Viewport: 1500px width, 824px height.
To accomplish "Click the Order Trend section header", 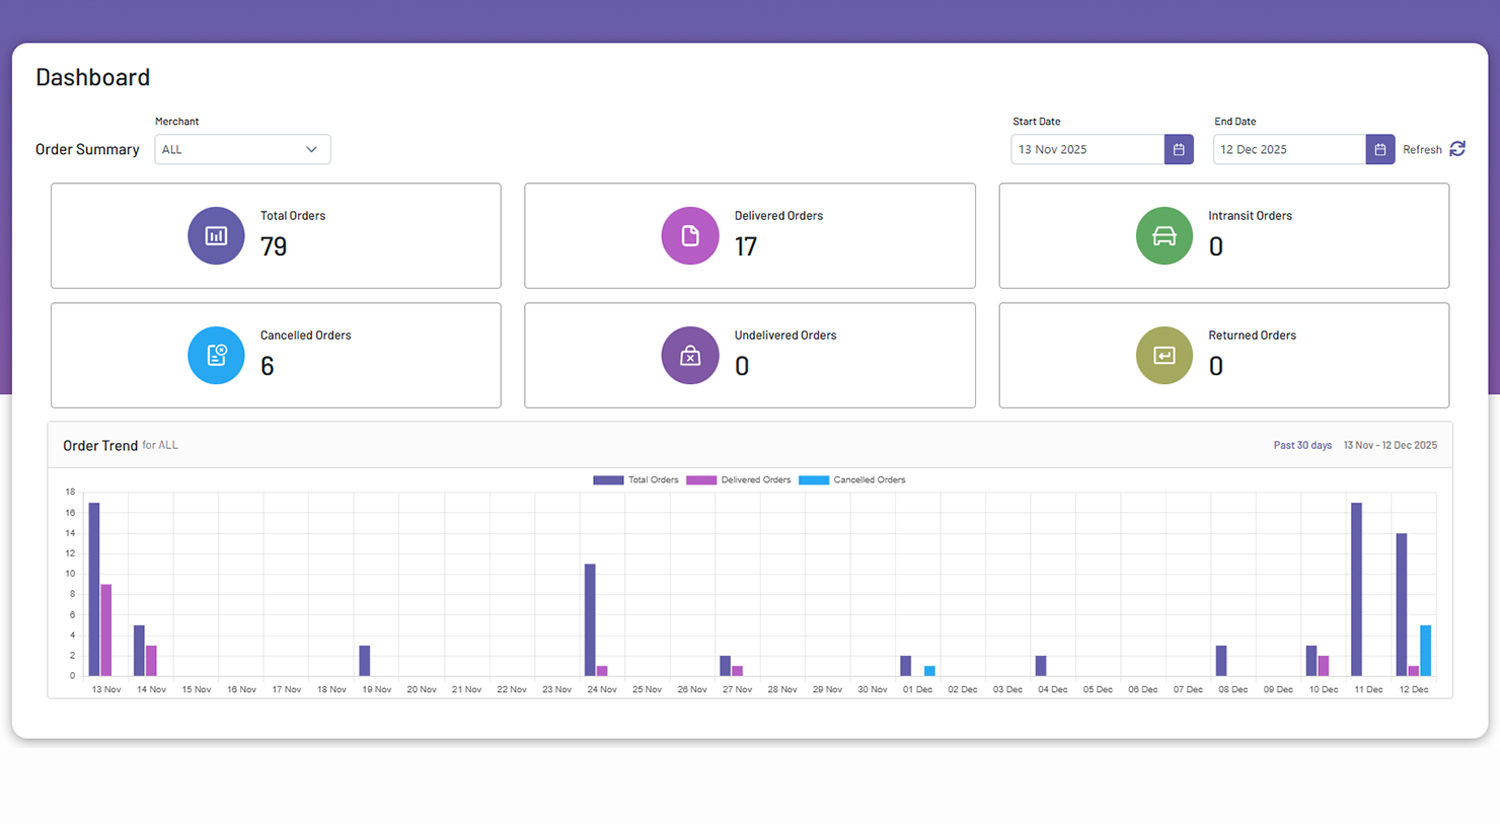I will tap(100, 445).
